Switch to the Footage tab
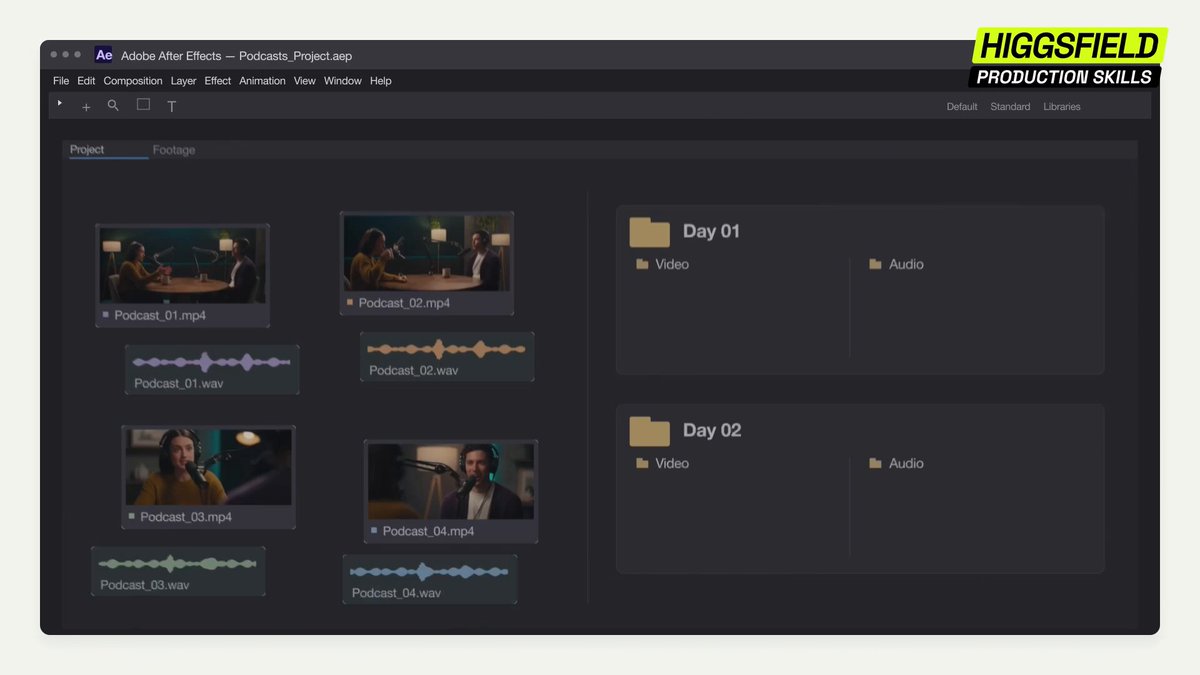The image size is (1200, 675). click(174, 150)
